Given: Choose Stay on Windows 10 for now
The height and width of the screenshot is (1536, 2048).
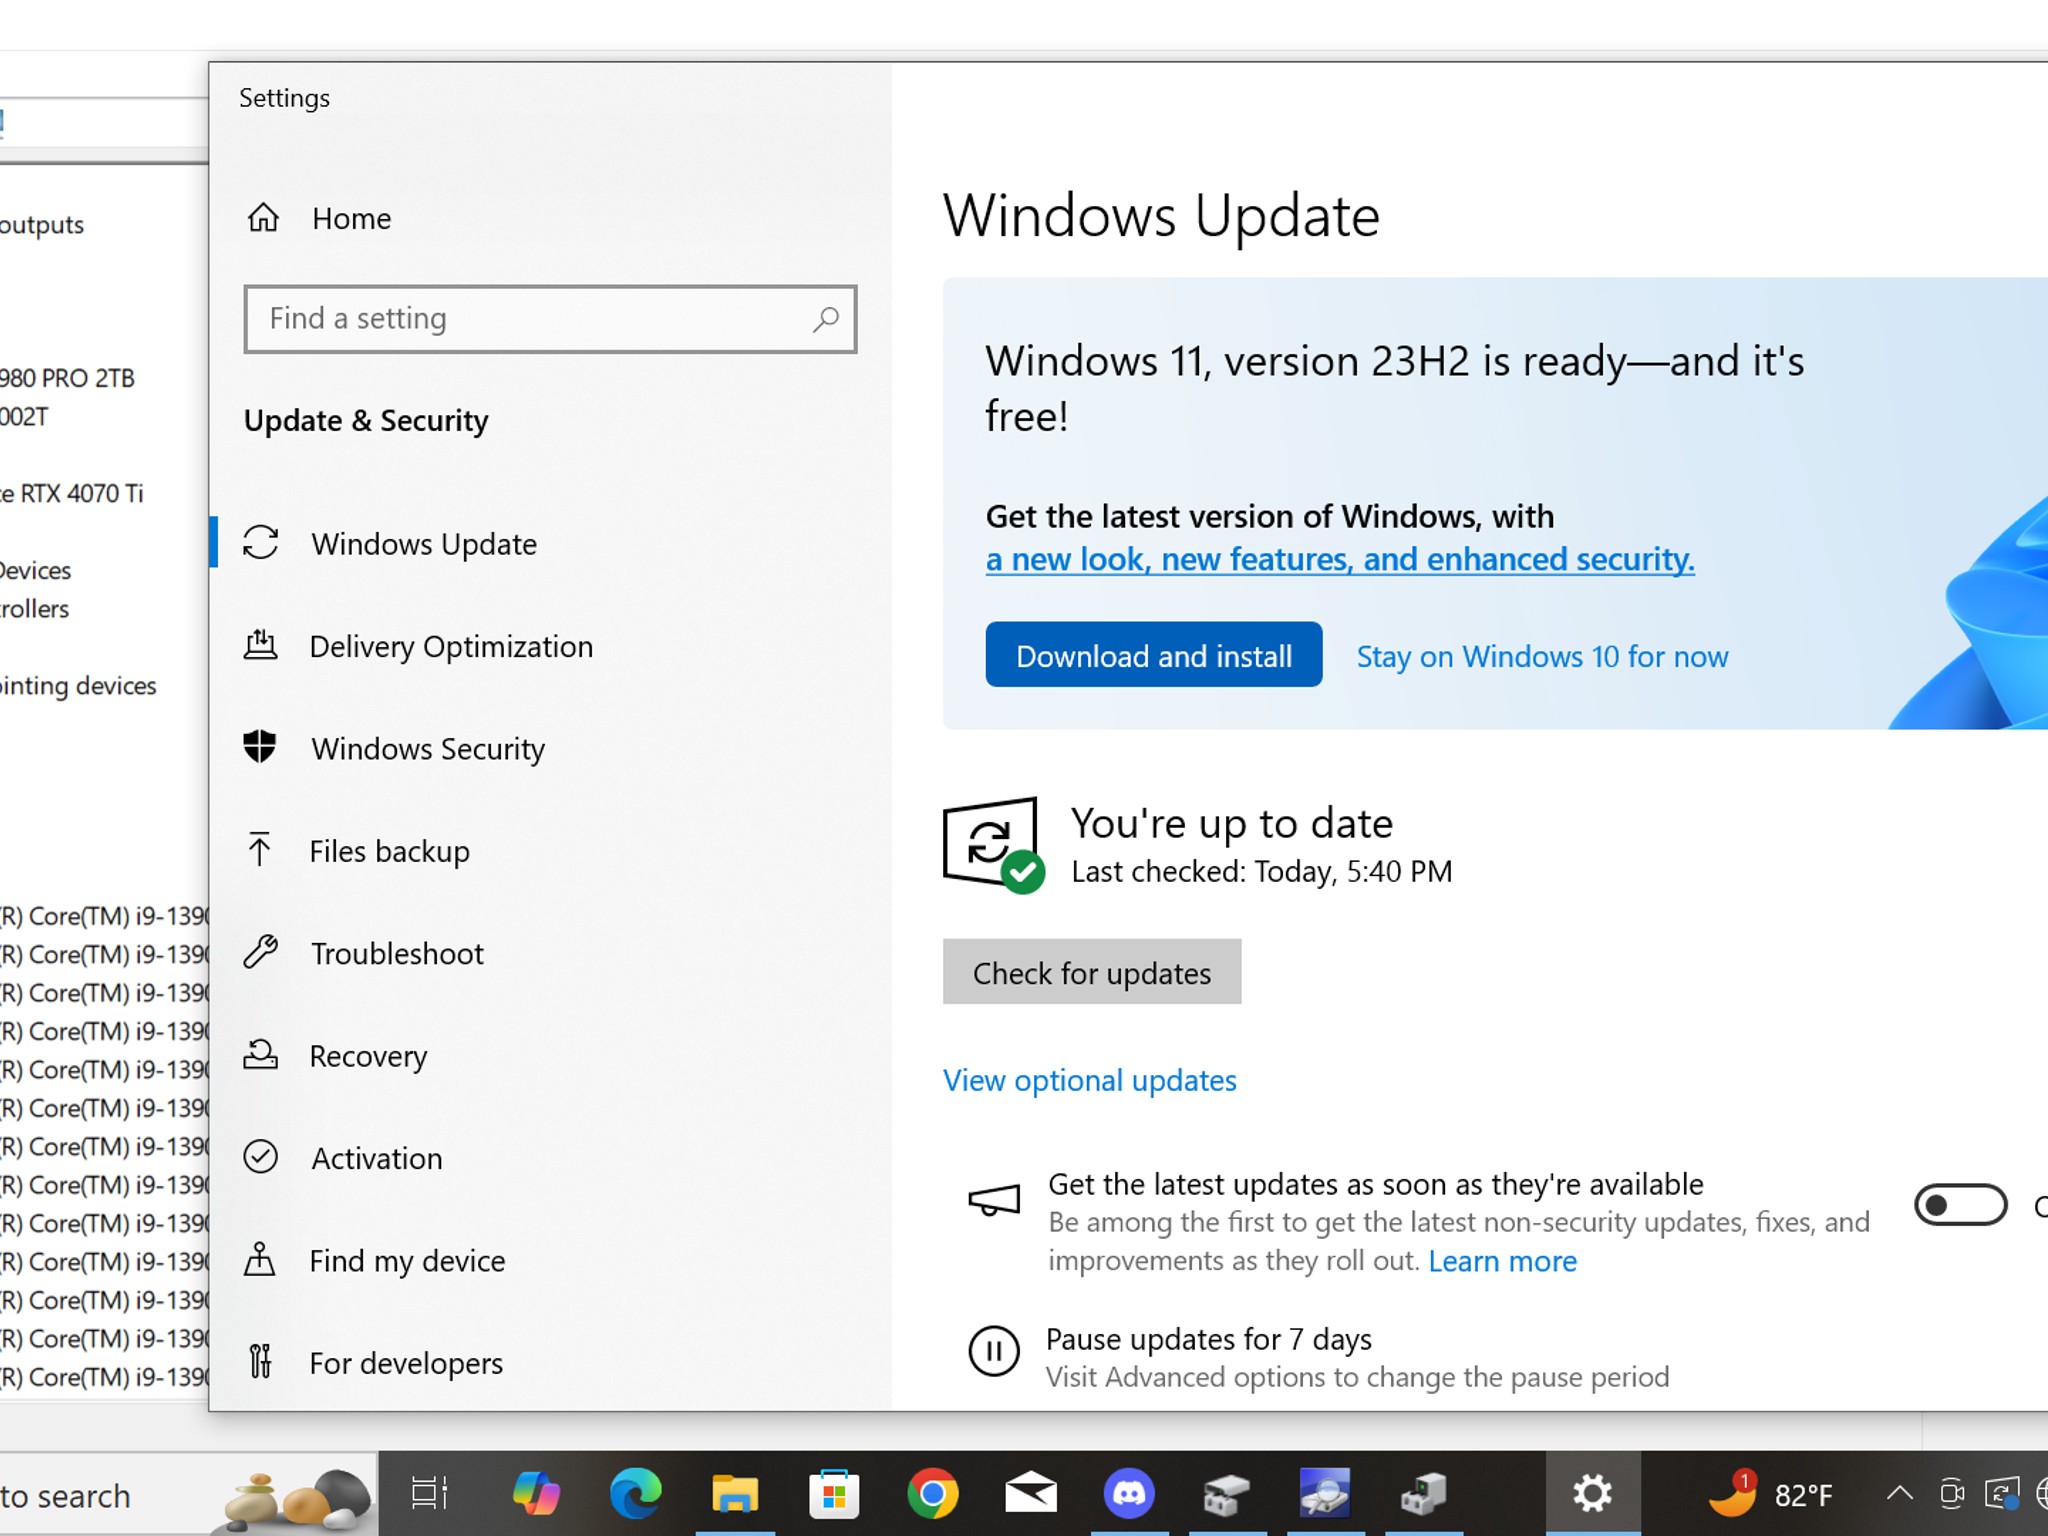Looking at the screenshot, I should (1542, 656).
